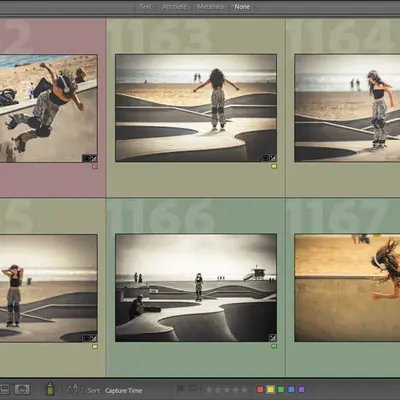Viewport: 400px width, 400px height.
Task: Open the People view face icon
Action: [x=22, y=389]
